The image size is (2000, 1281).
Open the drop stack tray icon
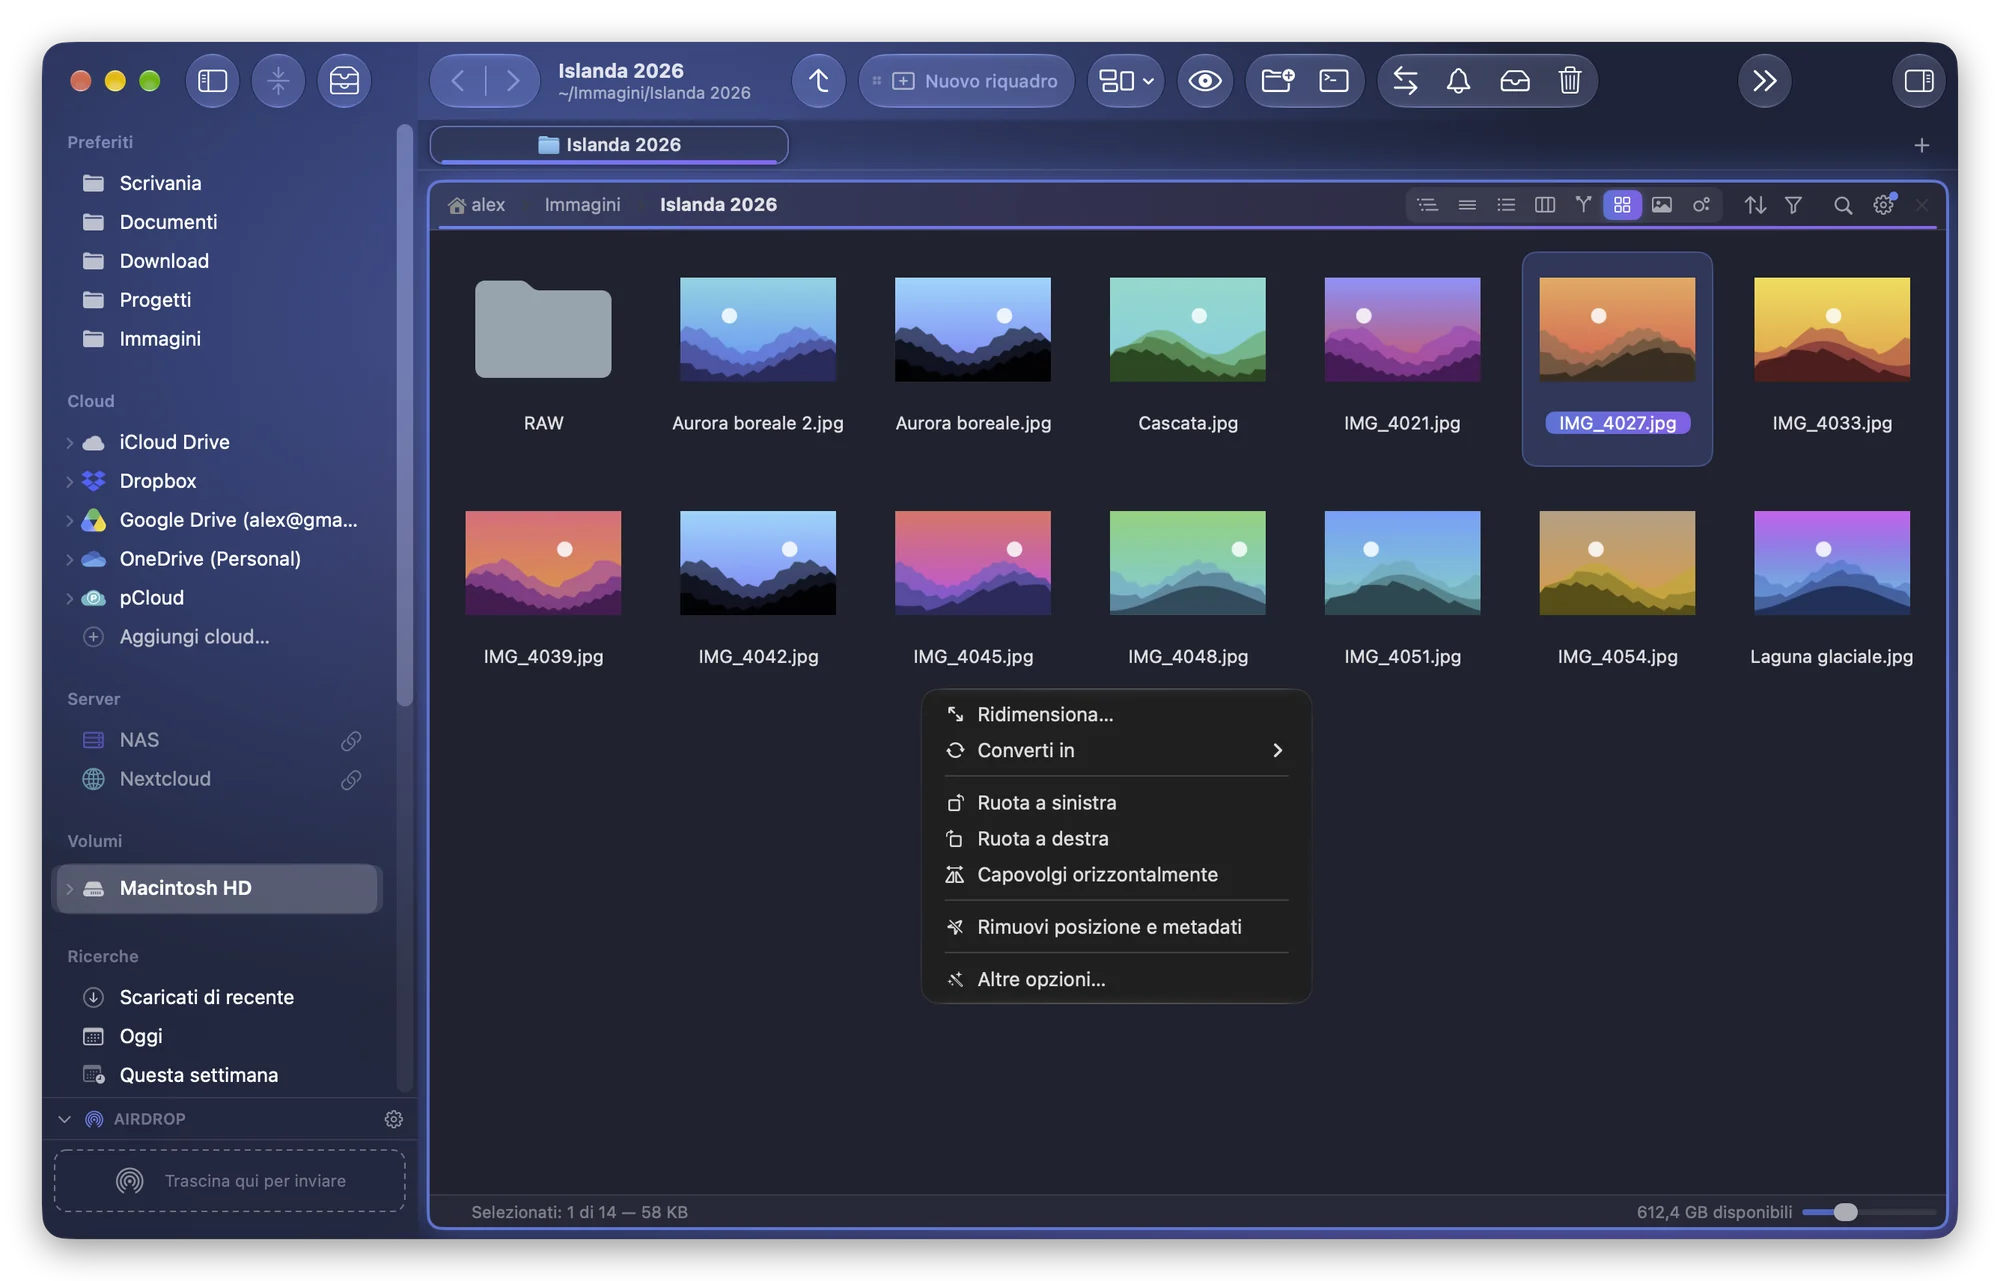(x=344, y=81)
